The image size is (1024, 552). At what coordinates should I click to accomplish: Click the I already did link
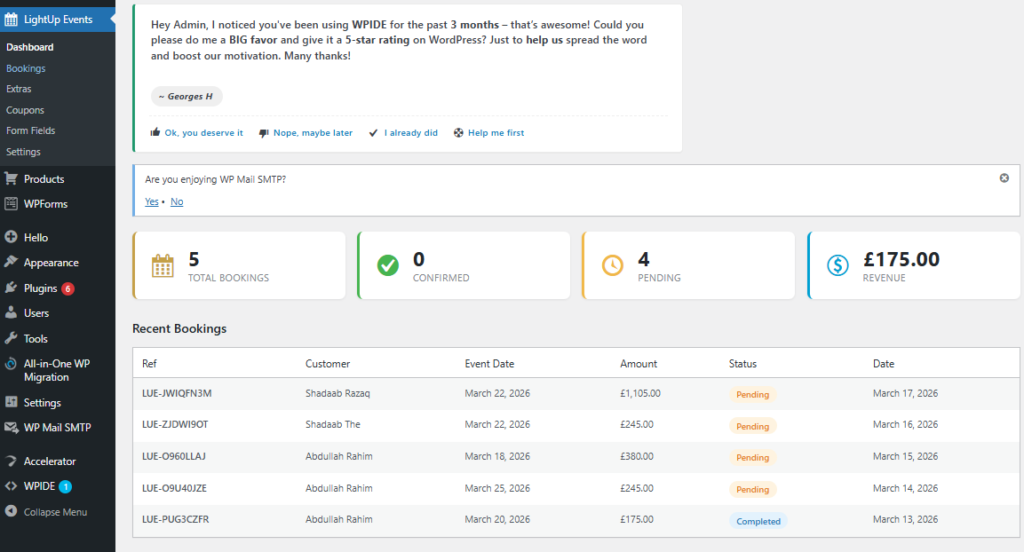tap(411, 133)
